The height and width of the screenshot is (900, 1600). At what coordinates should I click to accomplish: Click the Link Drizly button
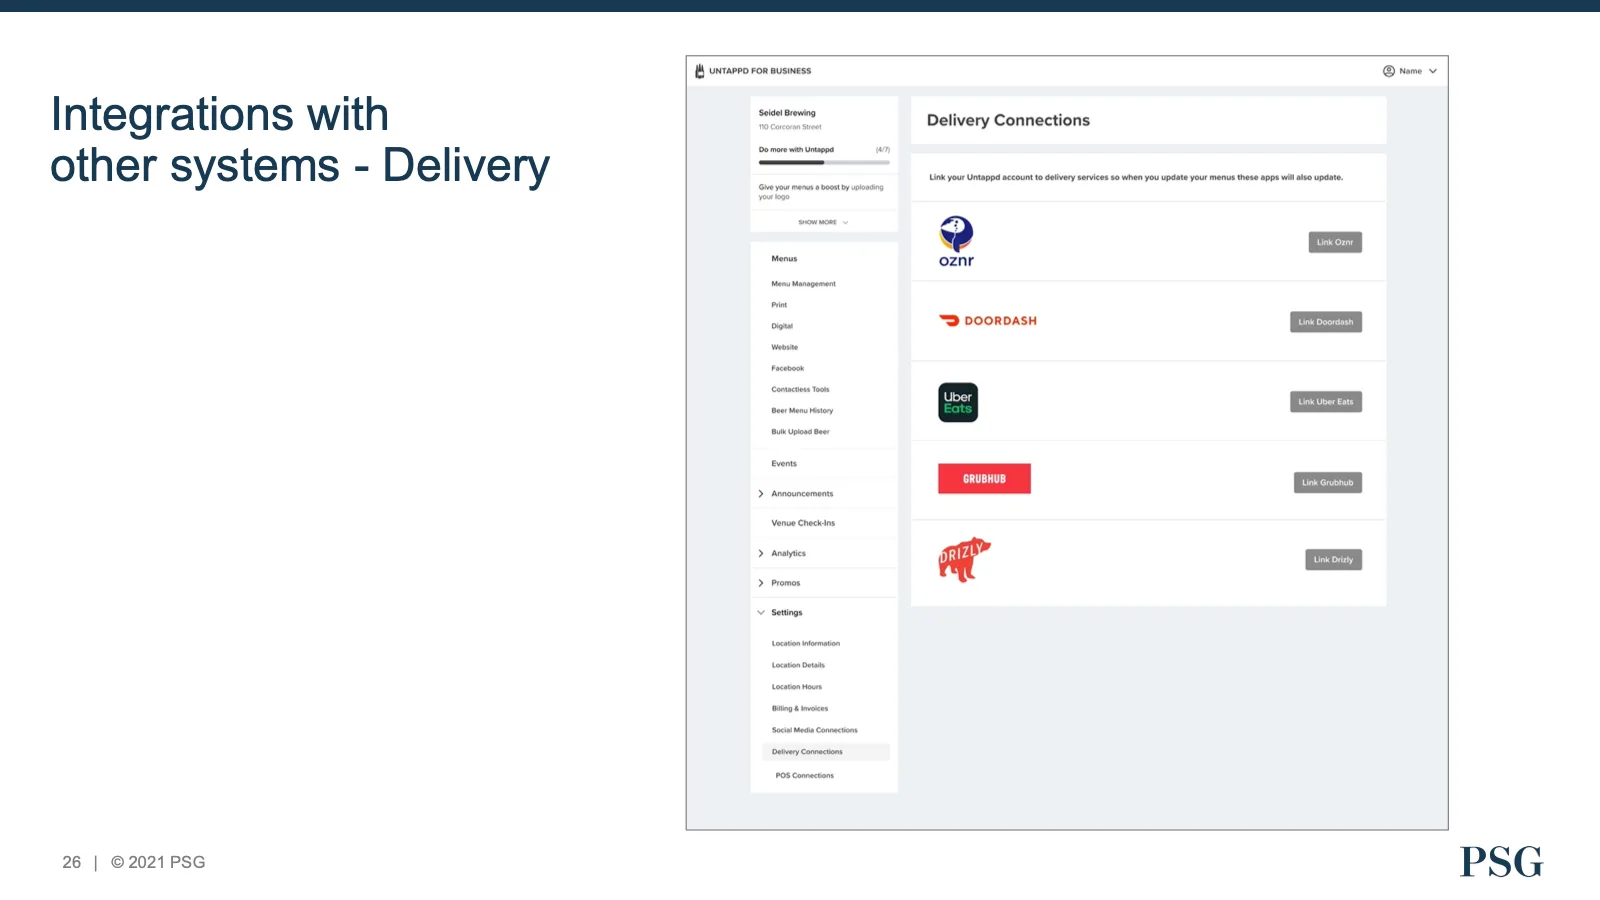[x=1333, y=560]
